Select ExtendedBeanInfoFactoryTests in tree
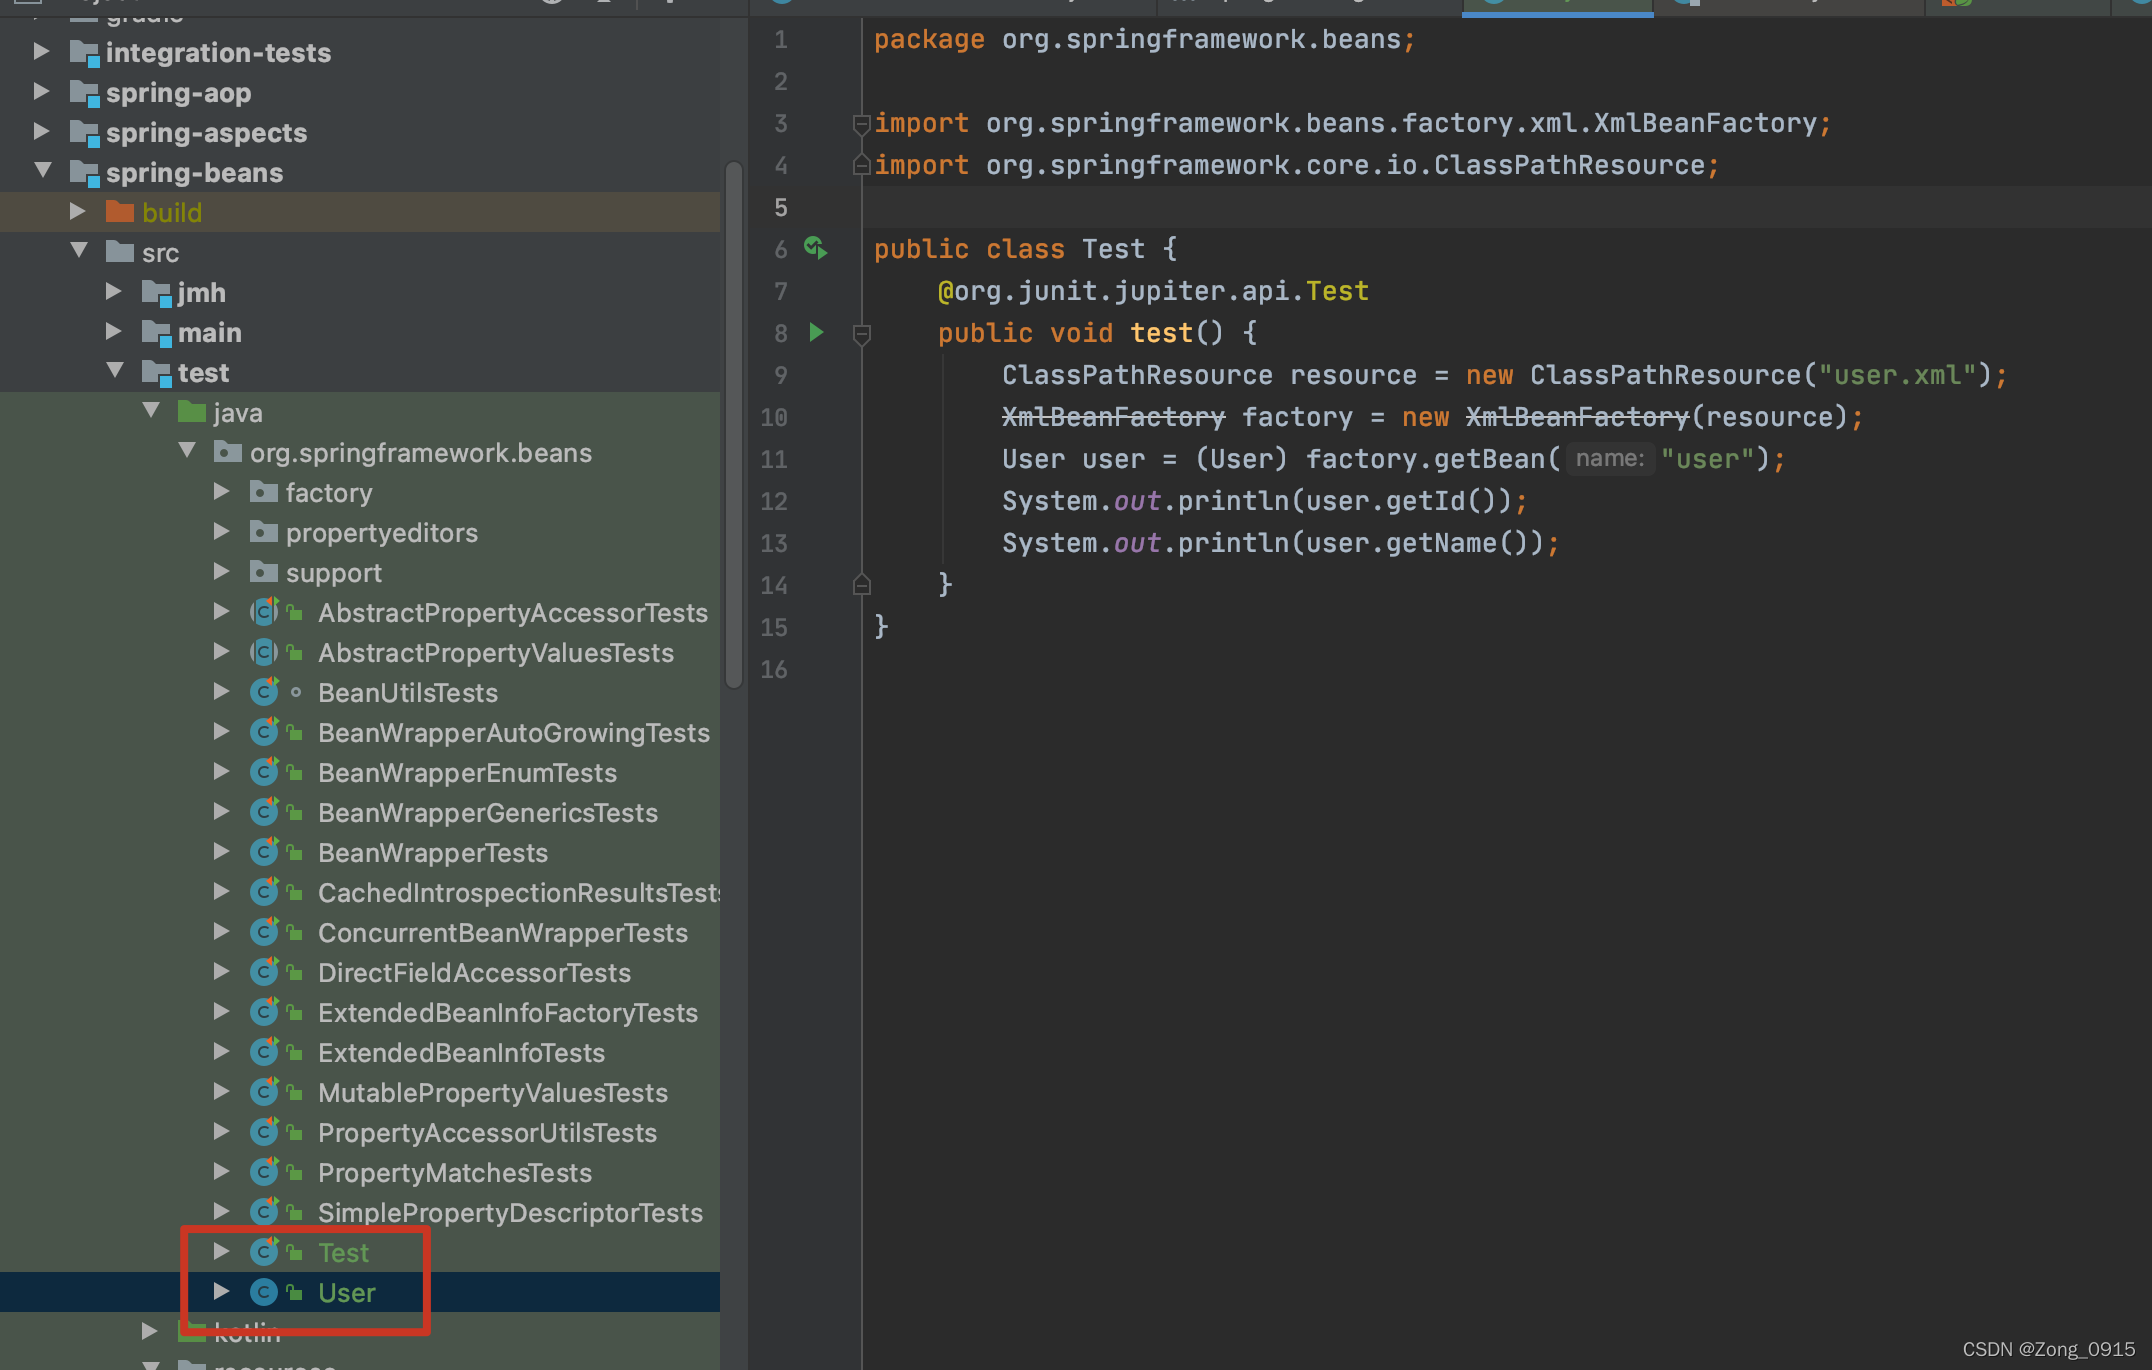The width and height of the screenshot is (2152, 1370). (508, 1012)
